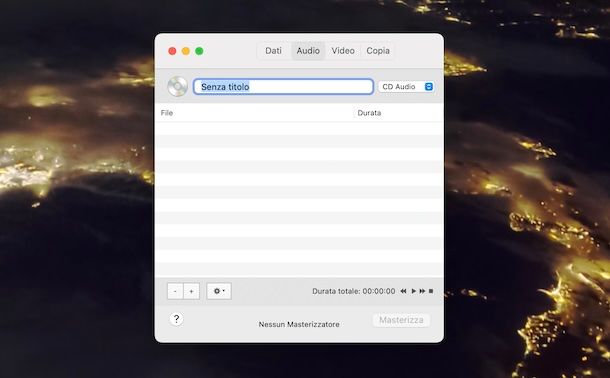Click the Durata totale: 00:00:00 label
Screen dimensions: 610x378
click(354, 291)
